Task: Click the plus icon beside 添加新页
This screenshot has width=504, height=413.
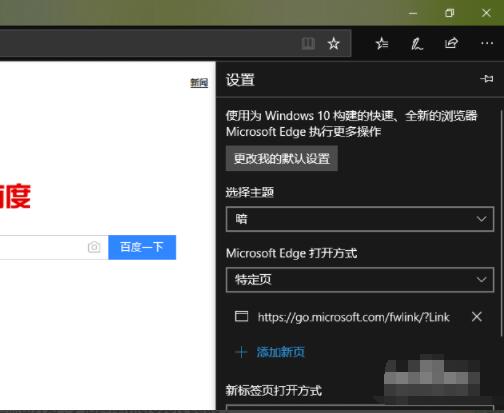Action: pyautogui.click(x=241, y=352)
